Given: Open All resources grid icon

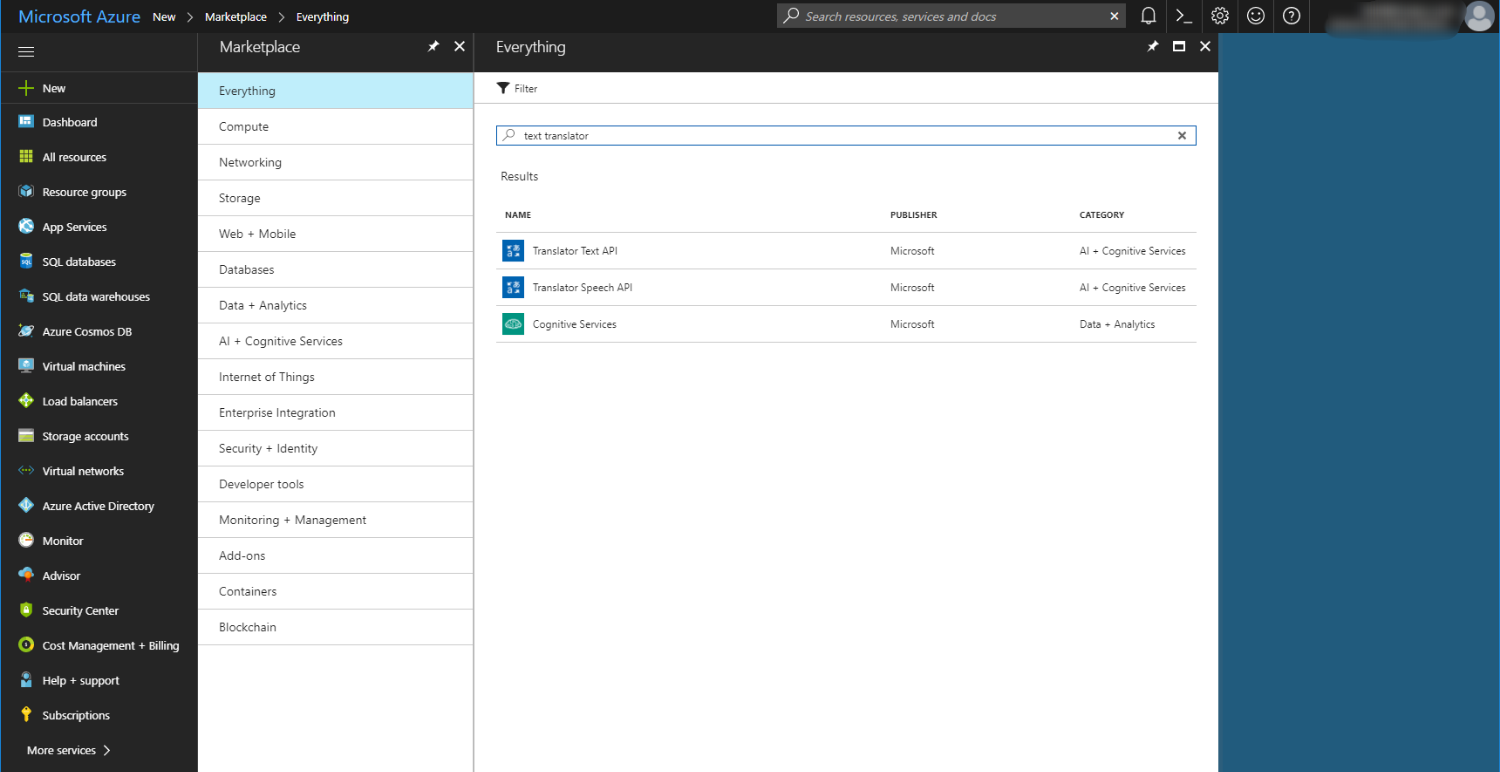Looking at the screenshot, I should (26, 157).
